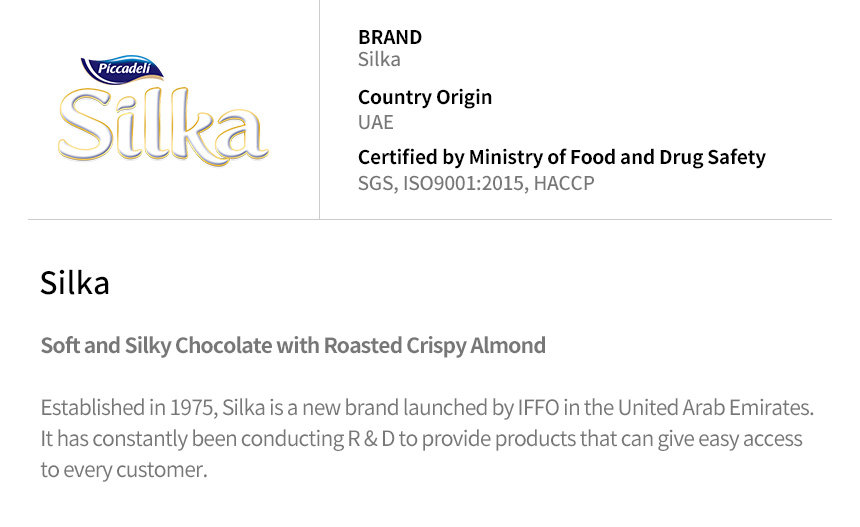Click the Silka brand logo image
The width and height of the screenshot is (860, 527).
point(163,110)
